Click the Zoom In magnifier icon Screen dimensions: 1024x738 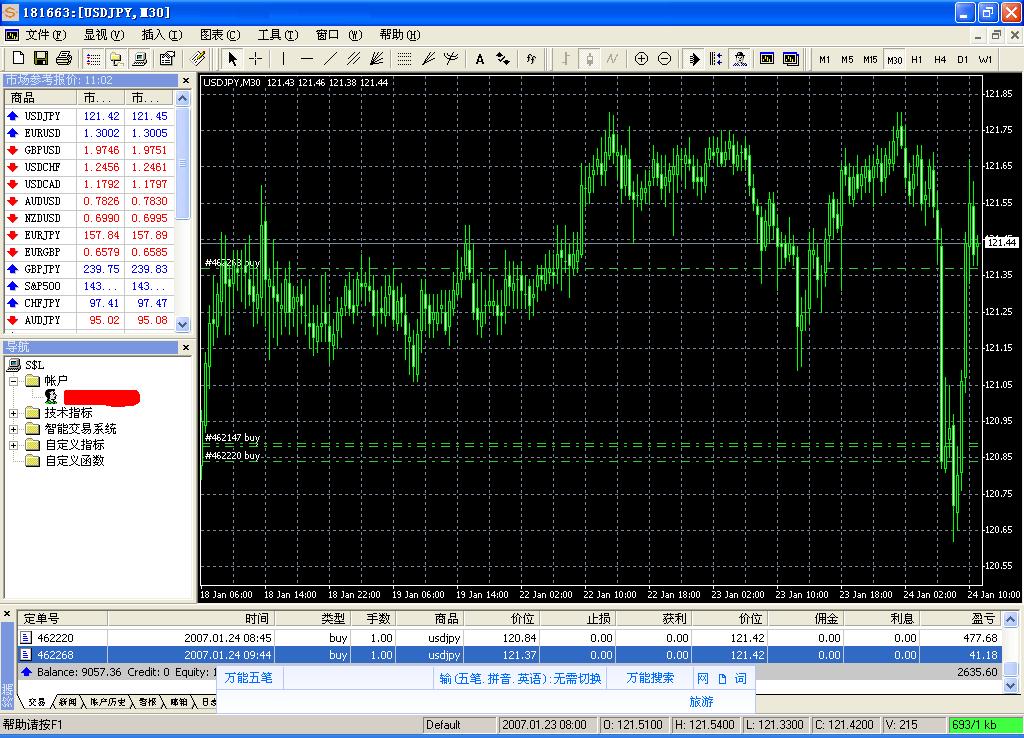[641, 59]
